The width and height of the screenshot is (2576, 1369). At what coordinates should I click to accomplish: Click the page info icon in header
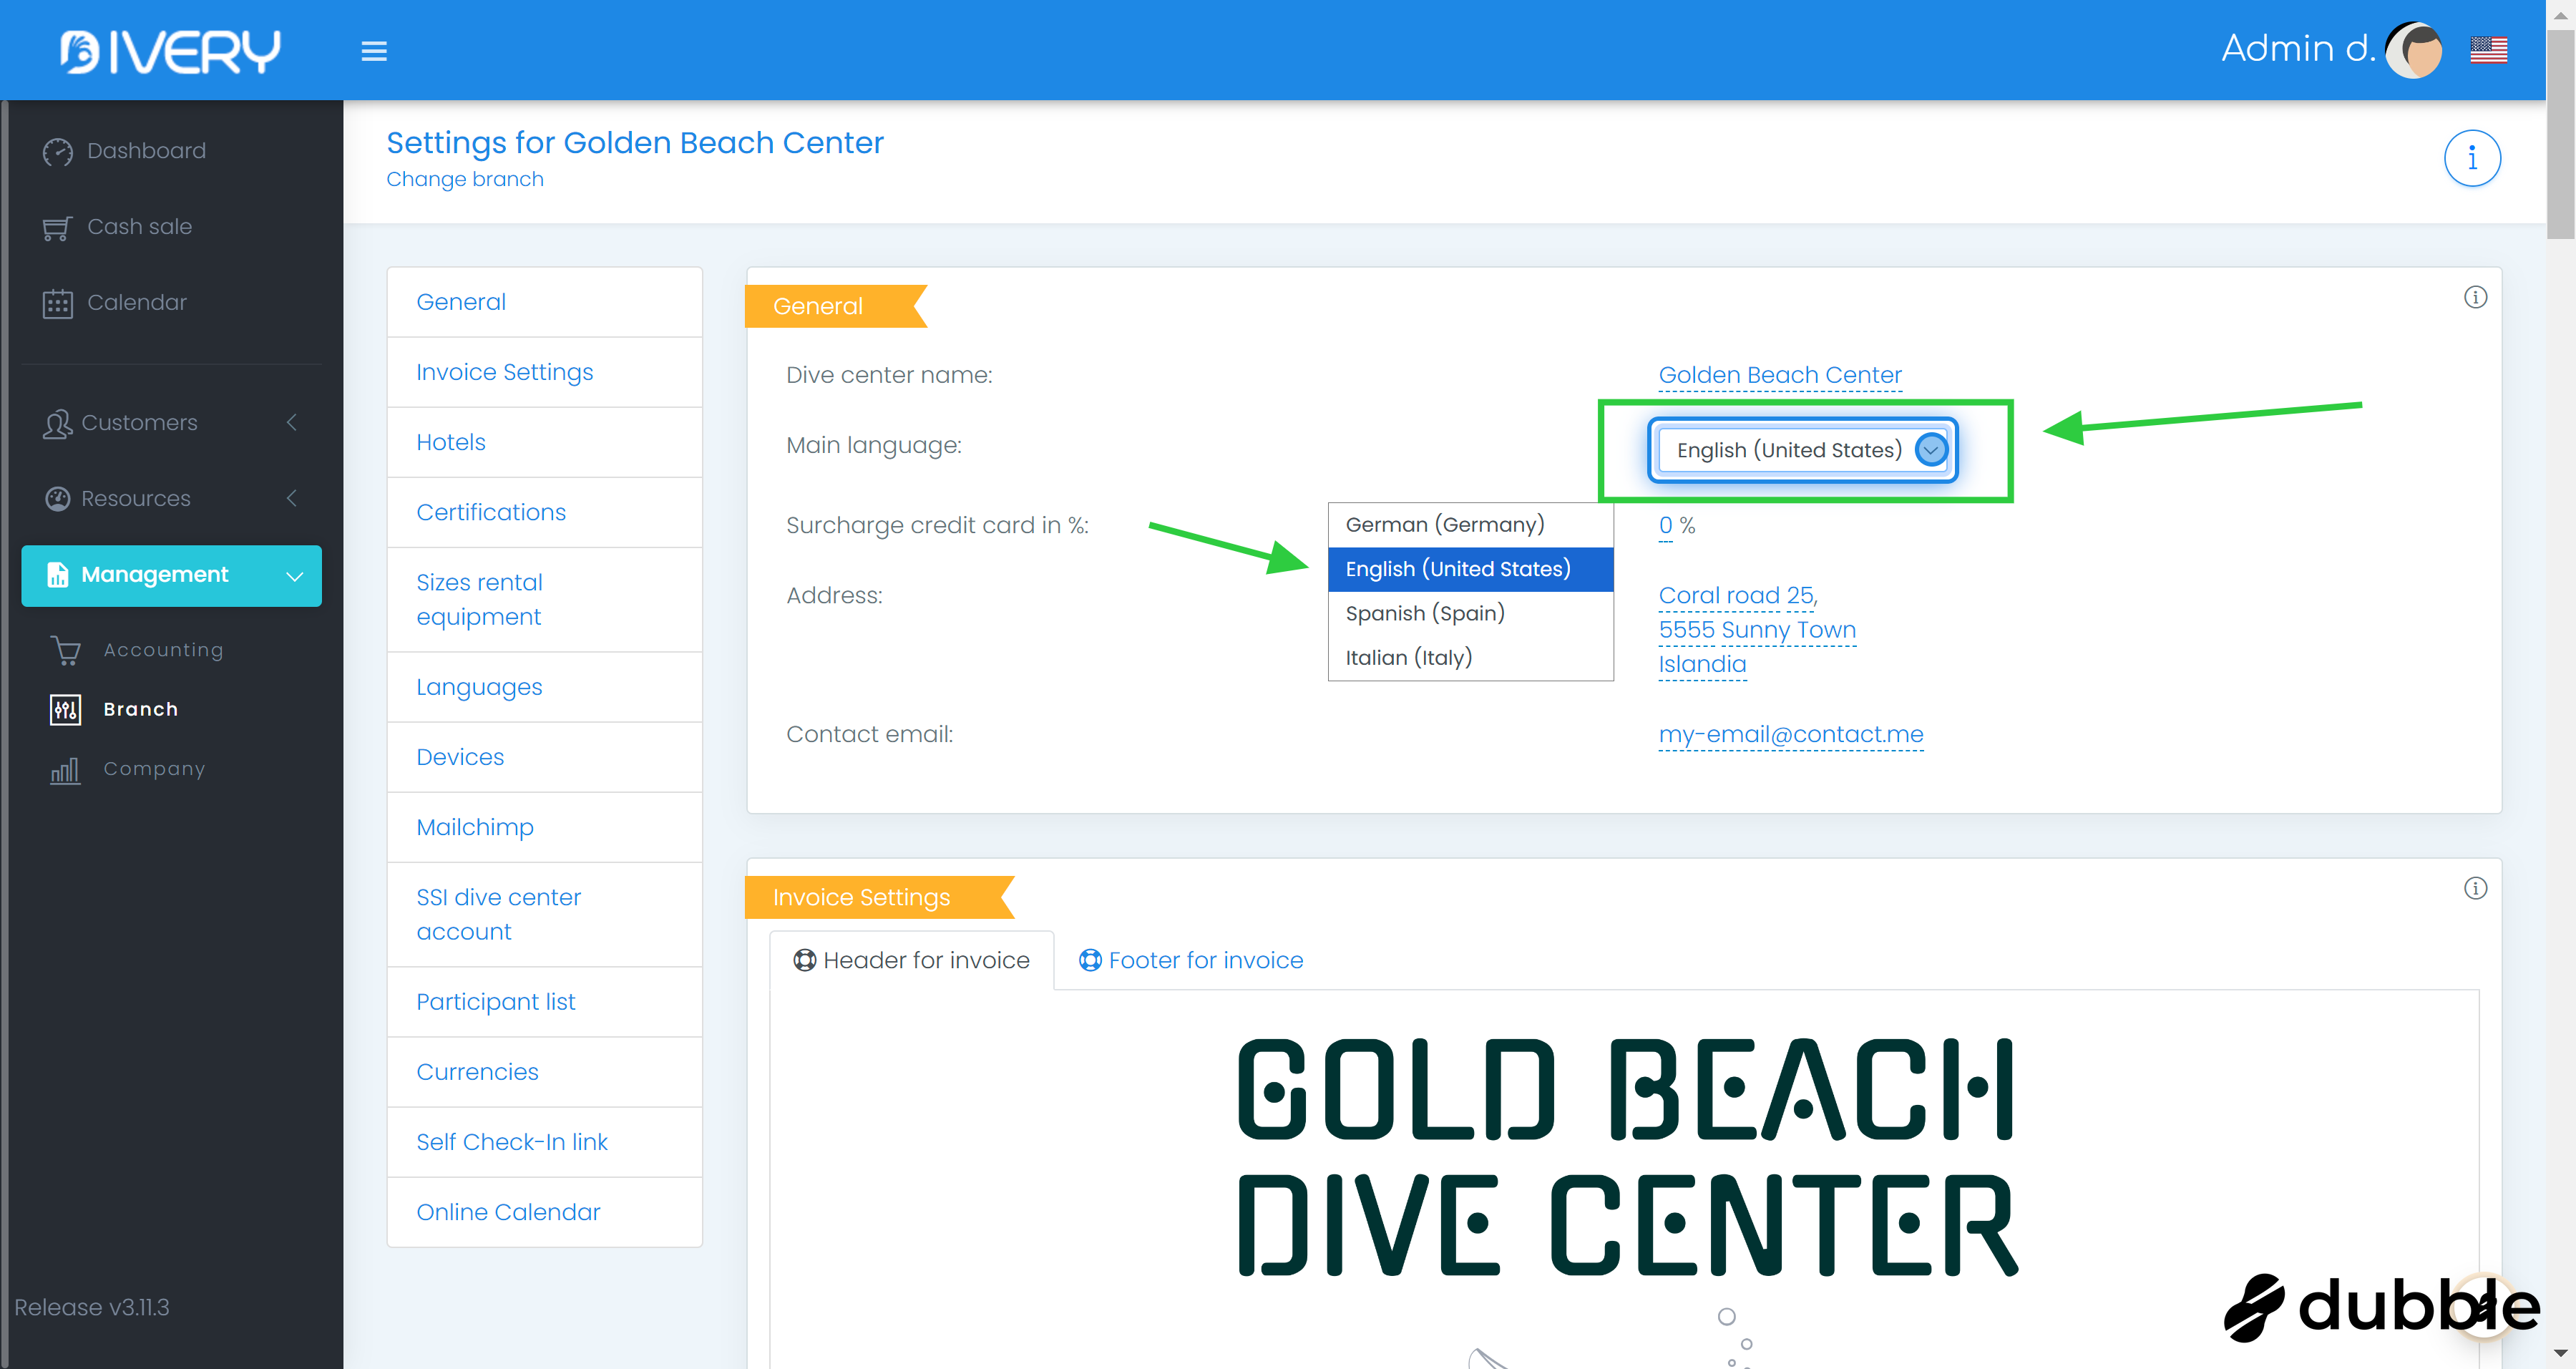pos(2472,158)
